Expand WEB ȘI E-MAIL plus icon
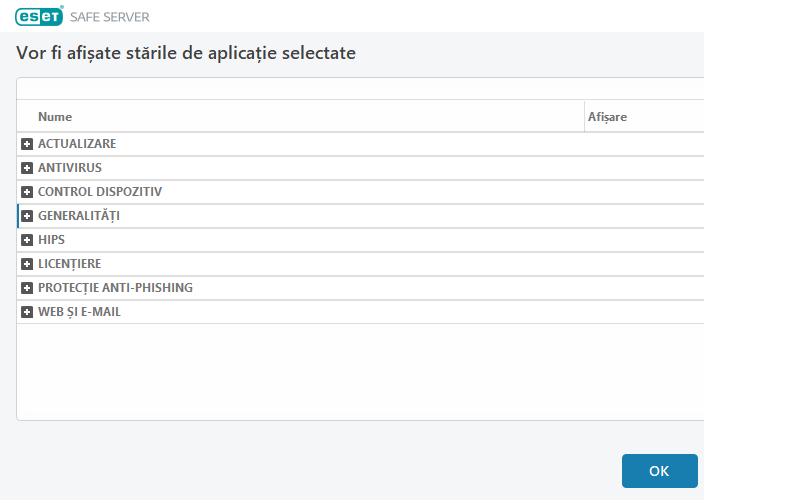 click(x=27, y=312)
